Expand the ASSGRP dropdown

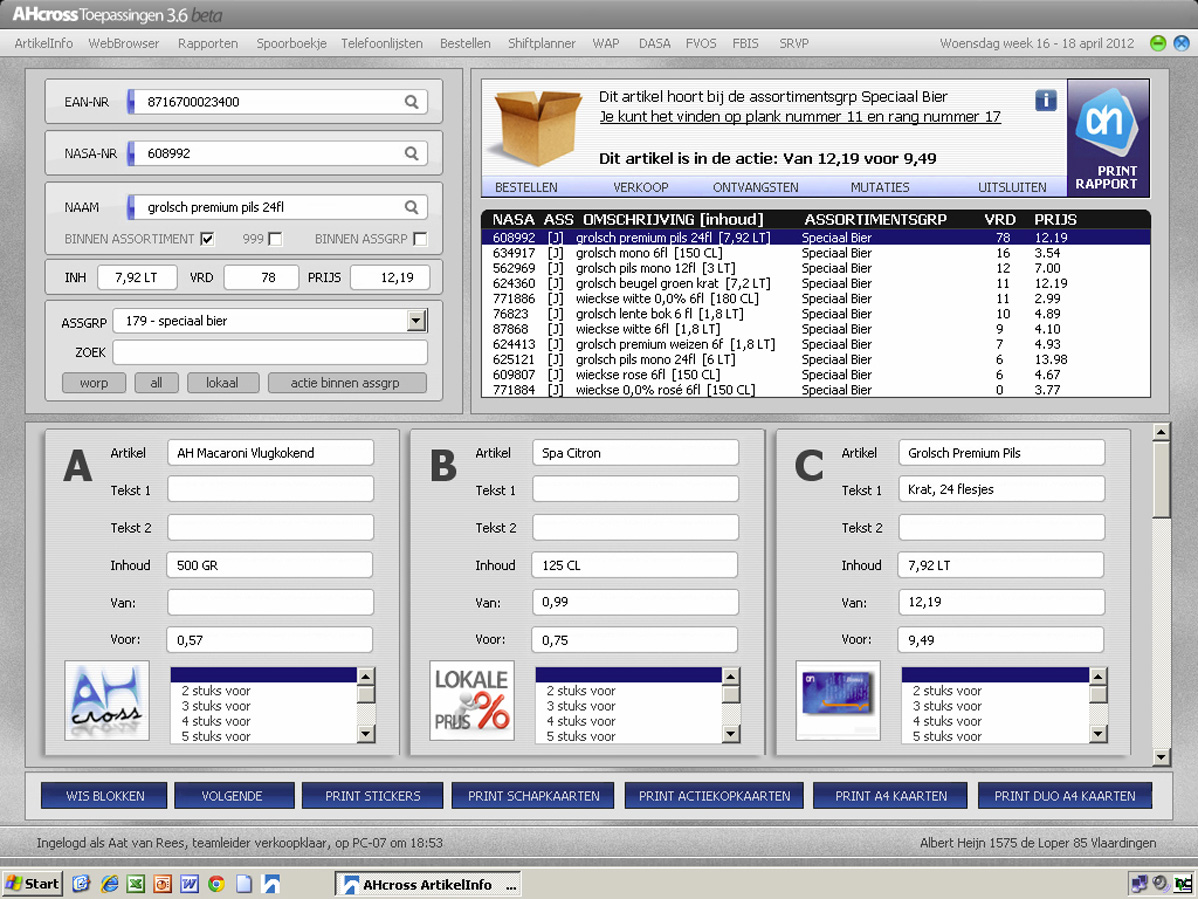coord(416,321)
